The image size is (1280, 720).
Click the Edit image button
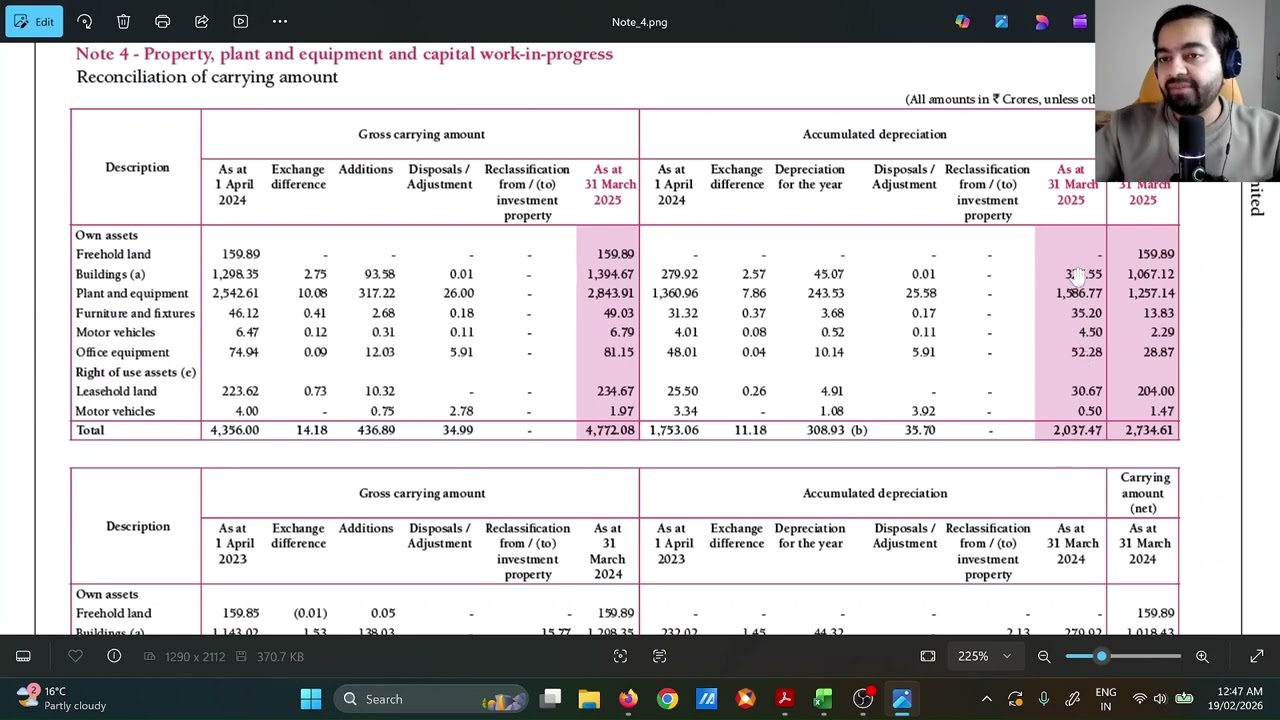click(34, 21)
